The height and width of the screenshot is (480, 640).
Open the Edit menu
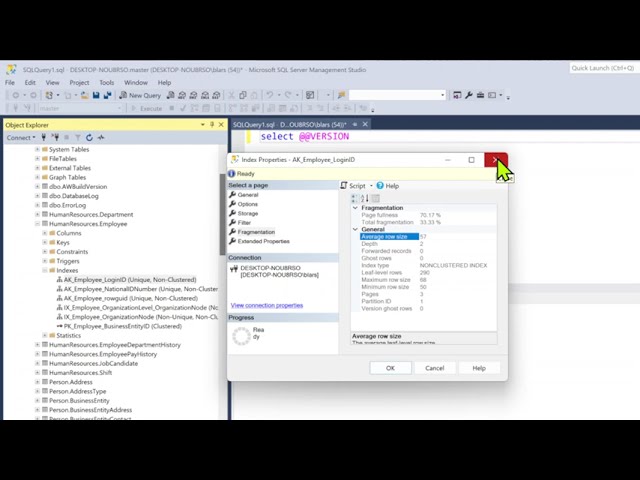pyautogui.click(x=30, y=82)
